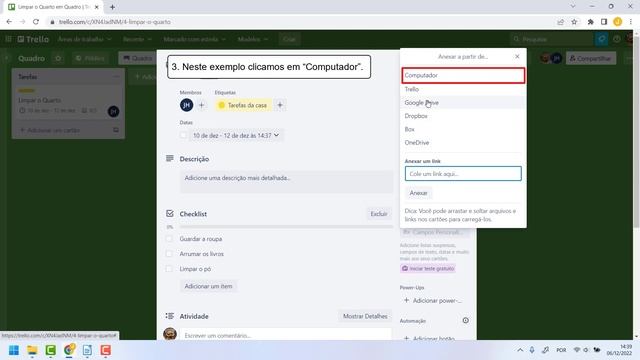Open Windows Start menu
This screenshot has width=640, height=360.
pos(14,350)
